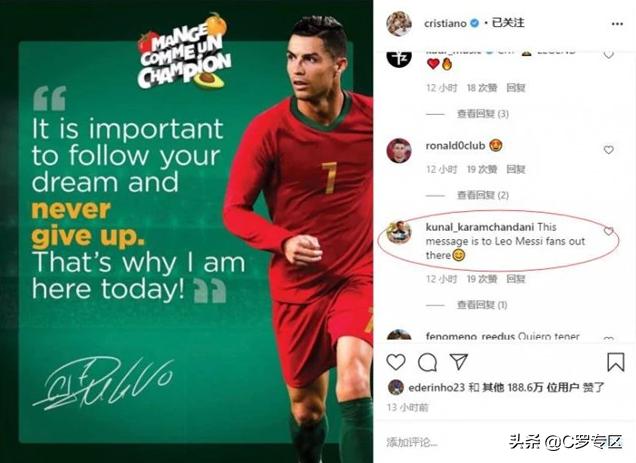Reply to kunal_karamchandani's comment via 回复
Viewport: 636px width, 463px height.
[516, 279]
